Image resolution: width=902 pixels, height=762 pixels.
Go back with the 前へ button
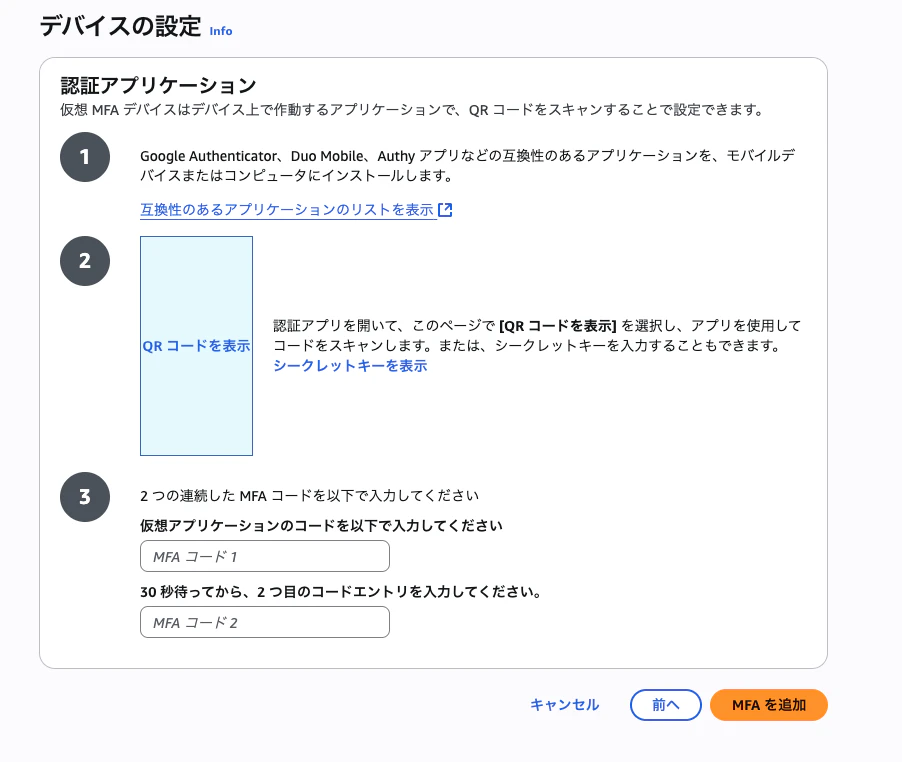[666, 704]
